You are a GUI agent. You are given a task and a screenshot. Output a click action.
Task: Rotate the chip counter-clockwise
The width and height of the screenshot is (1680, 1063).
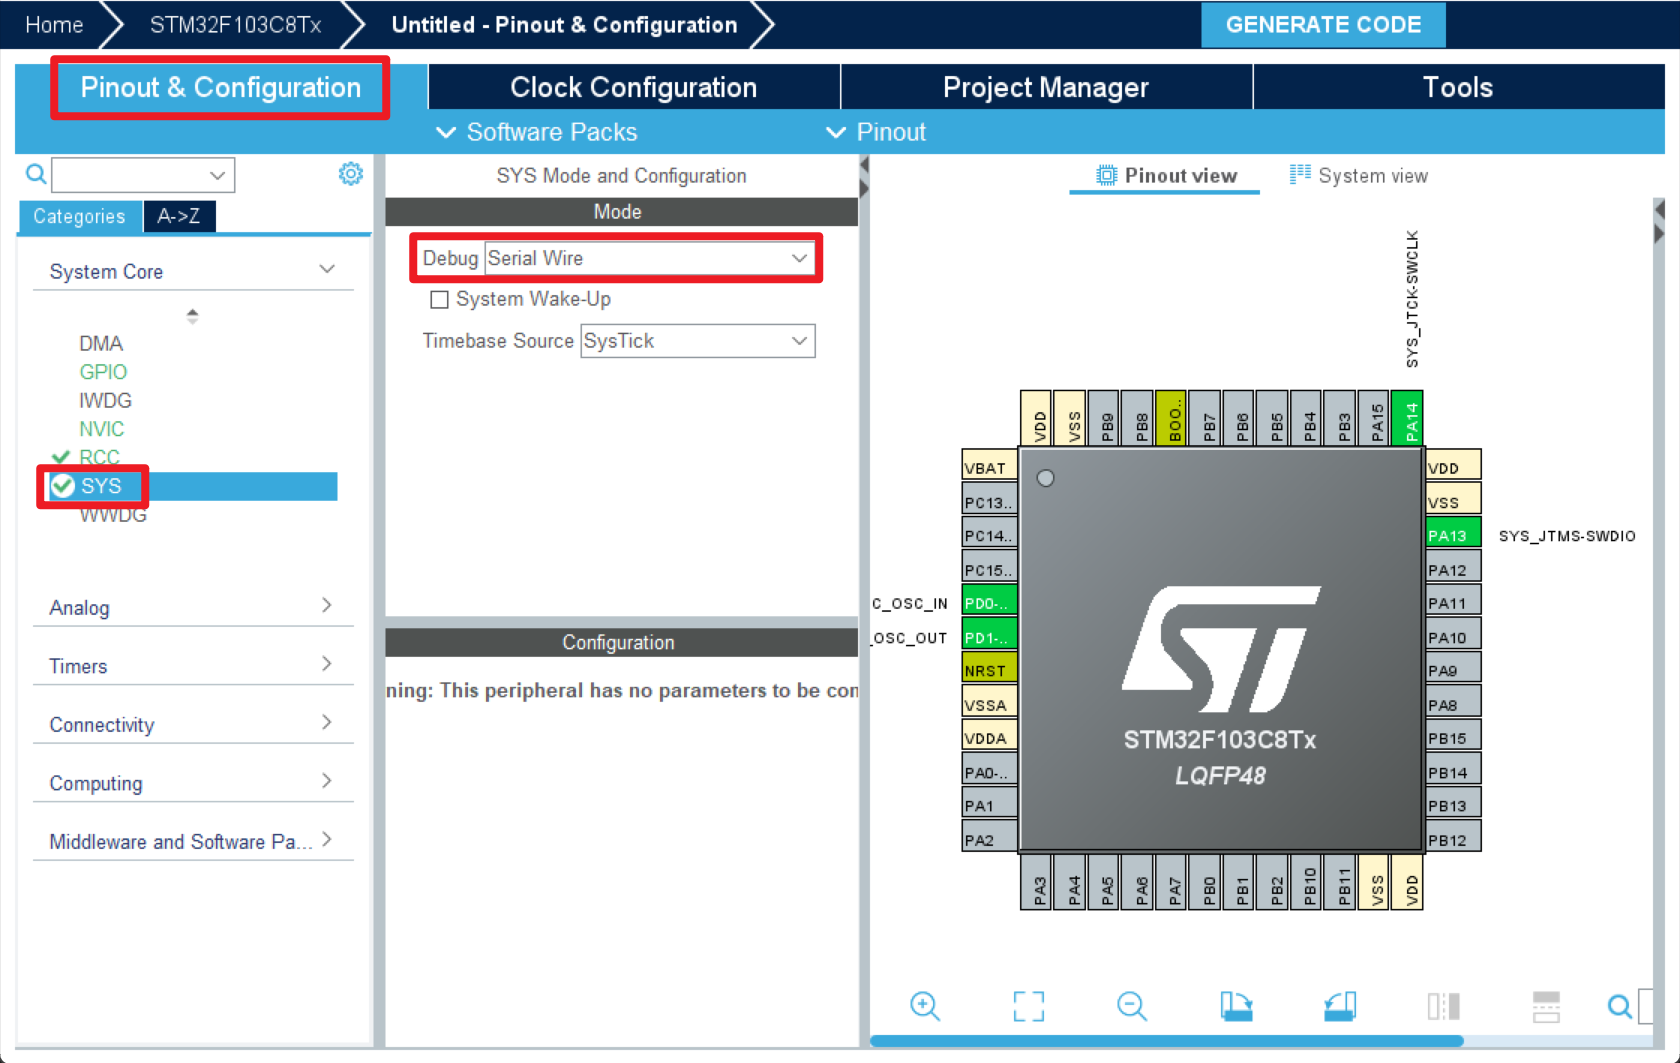click(x=1340, y=1006)
